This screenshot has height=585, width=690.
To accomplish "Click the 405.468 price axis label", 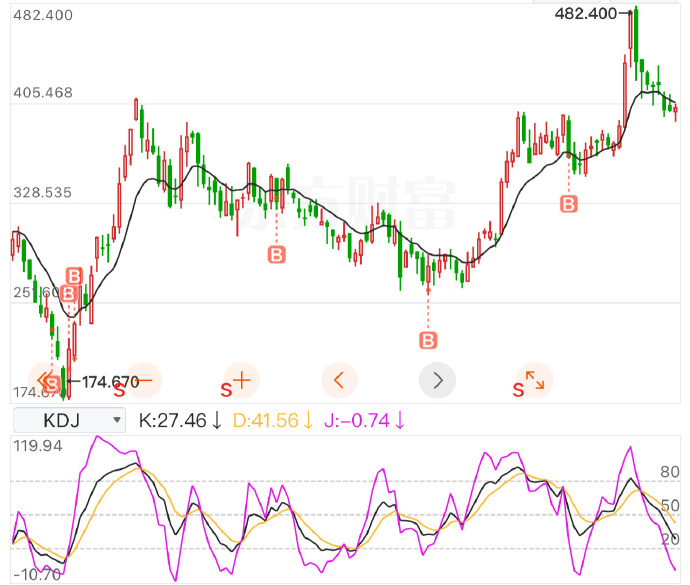I will [x=43, y=93].
